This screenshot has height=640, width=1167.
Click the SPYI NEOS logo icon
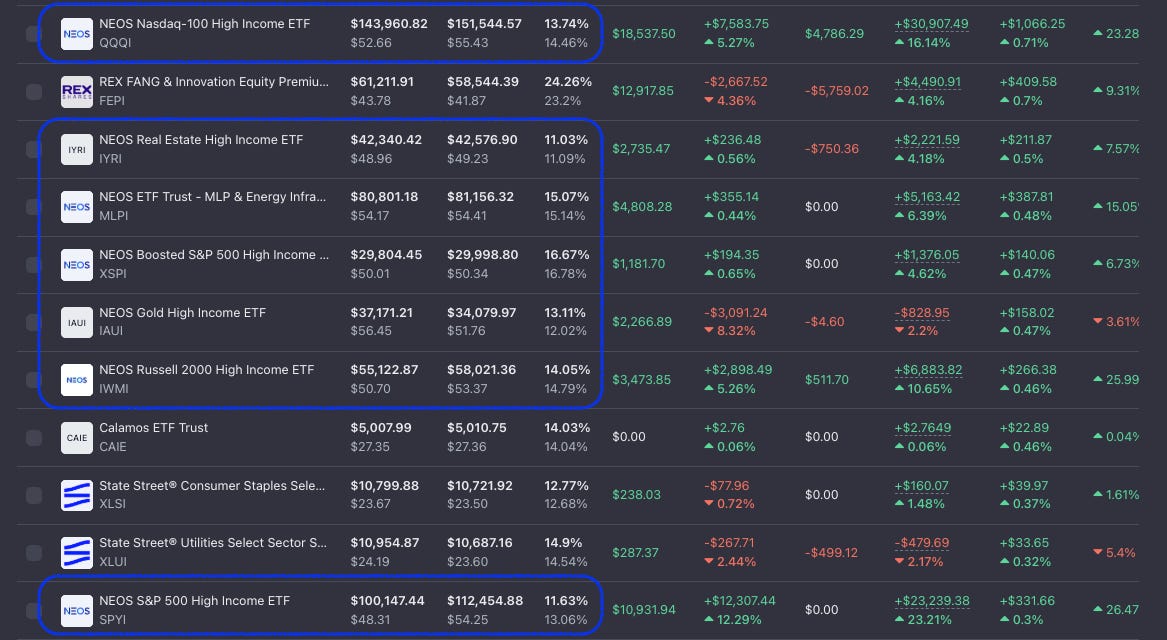pos(77,610)
